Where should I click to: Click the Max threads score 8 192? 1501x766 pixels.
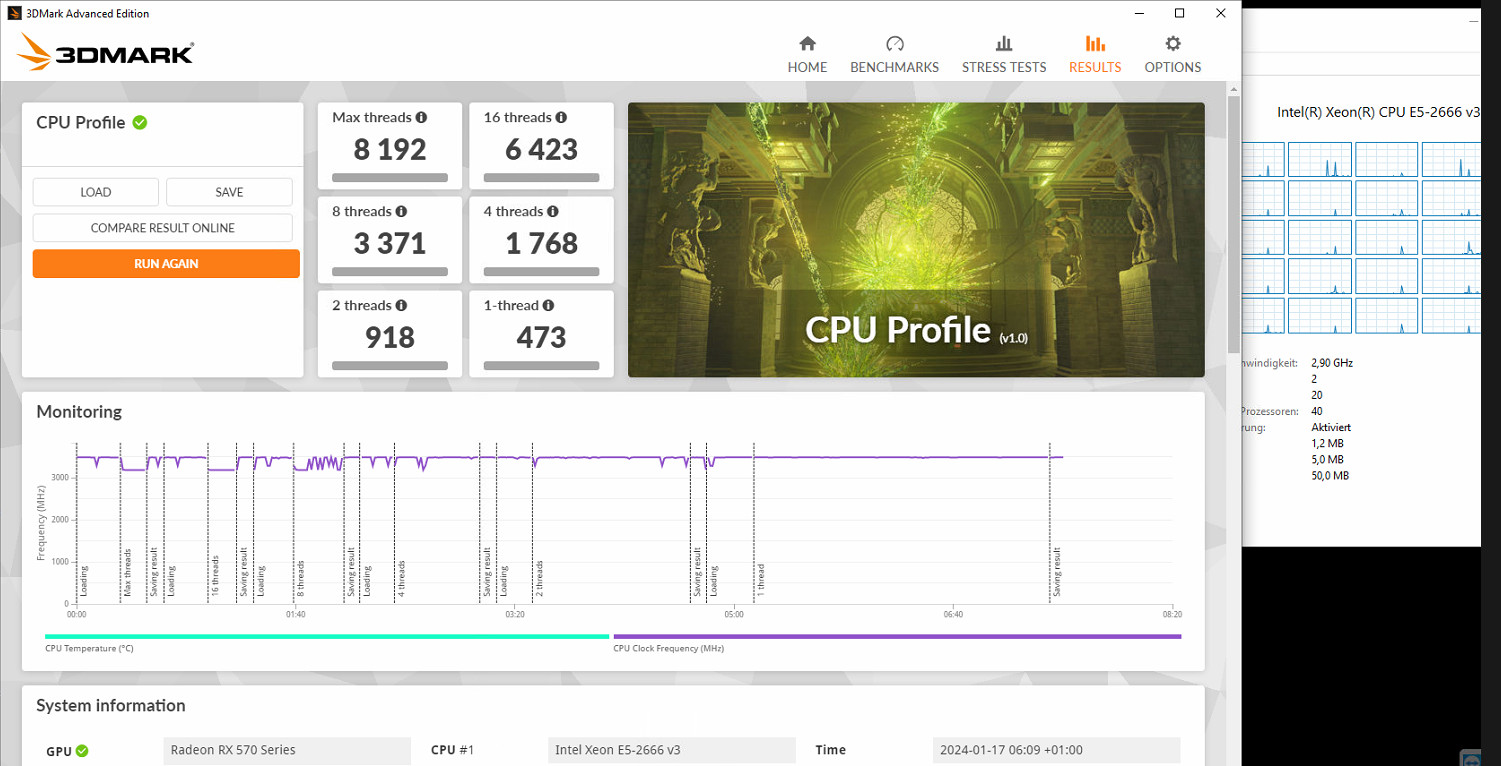pyautogui.click(x=390, y=150)
